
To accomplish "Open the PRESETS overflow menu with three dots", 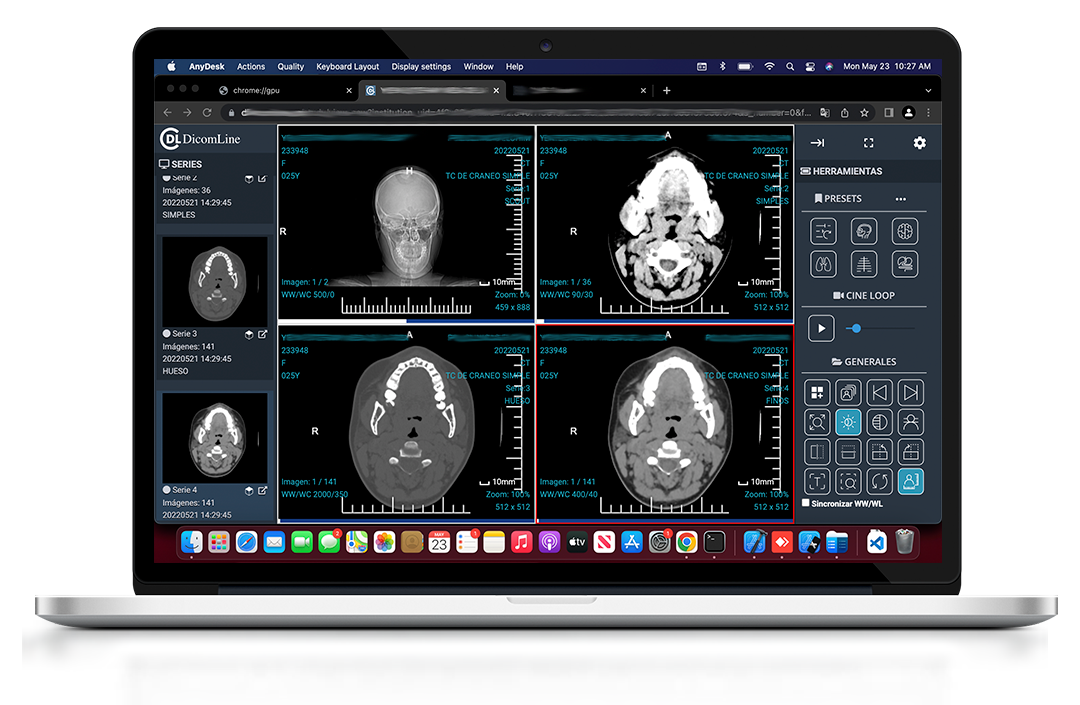I will pos(901,198).
